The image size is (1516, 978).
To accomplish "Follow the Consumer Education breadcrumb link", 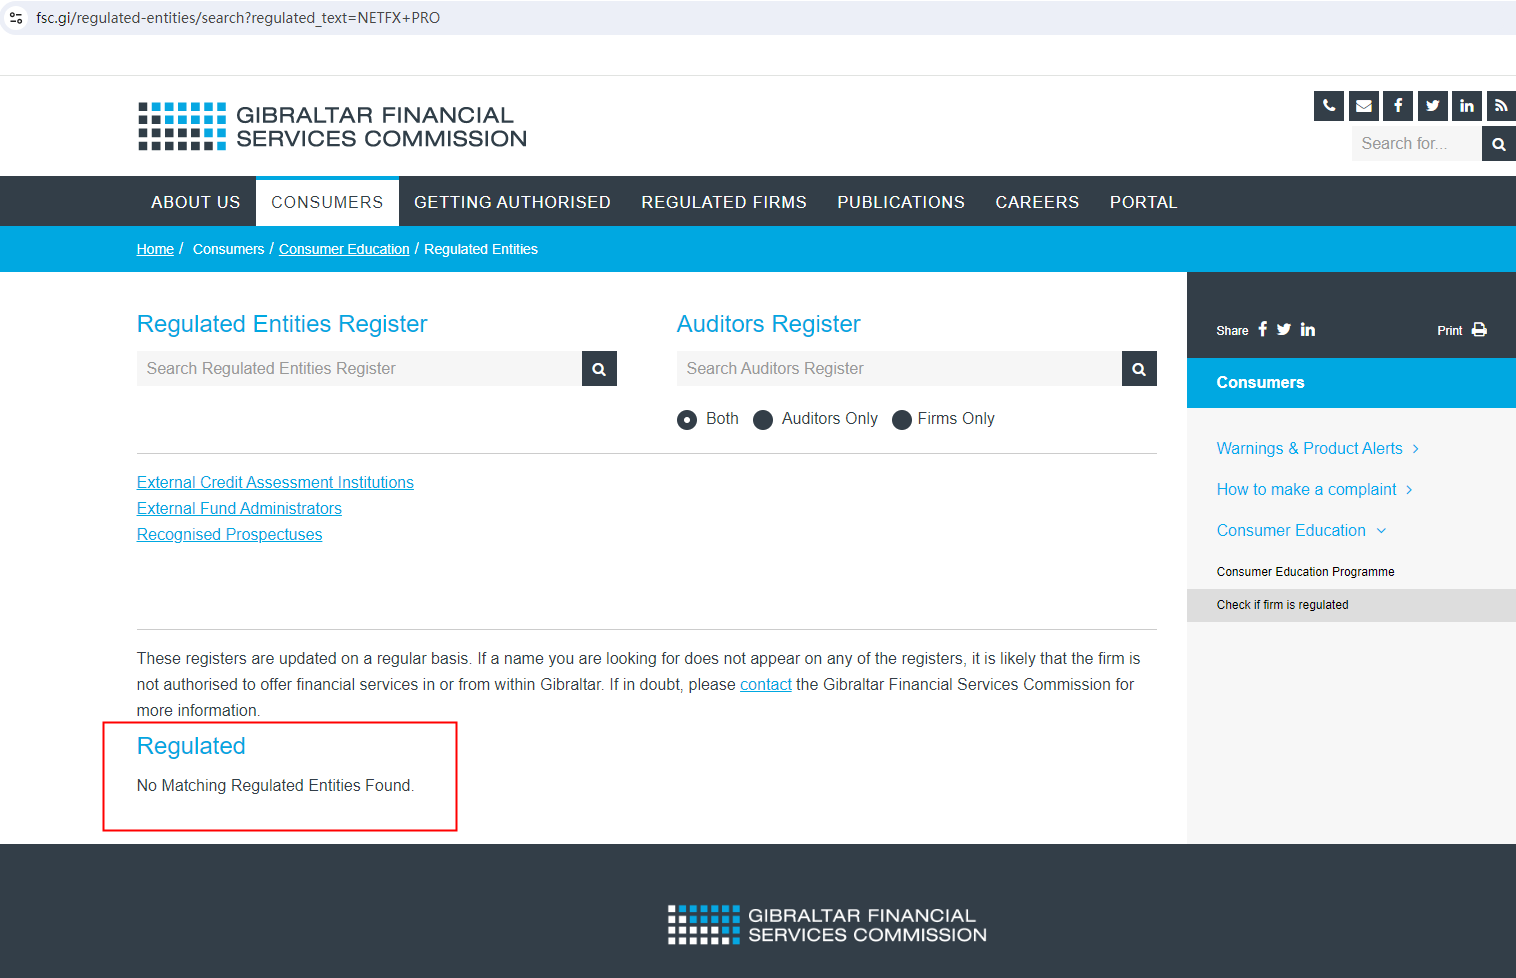I will click(x=344, y=249).
